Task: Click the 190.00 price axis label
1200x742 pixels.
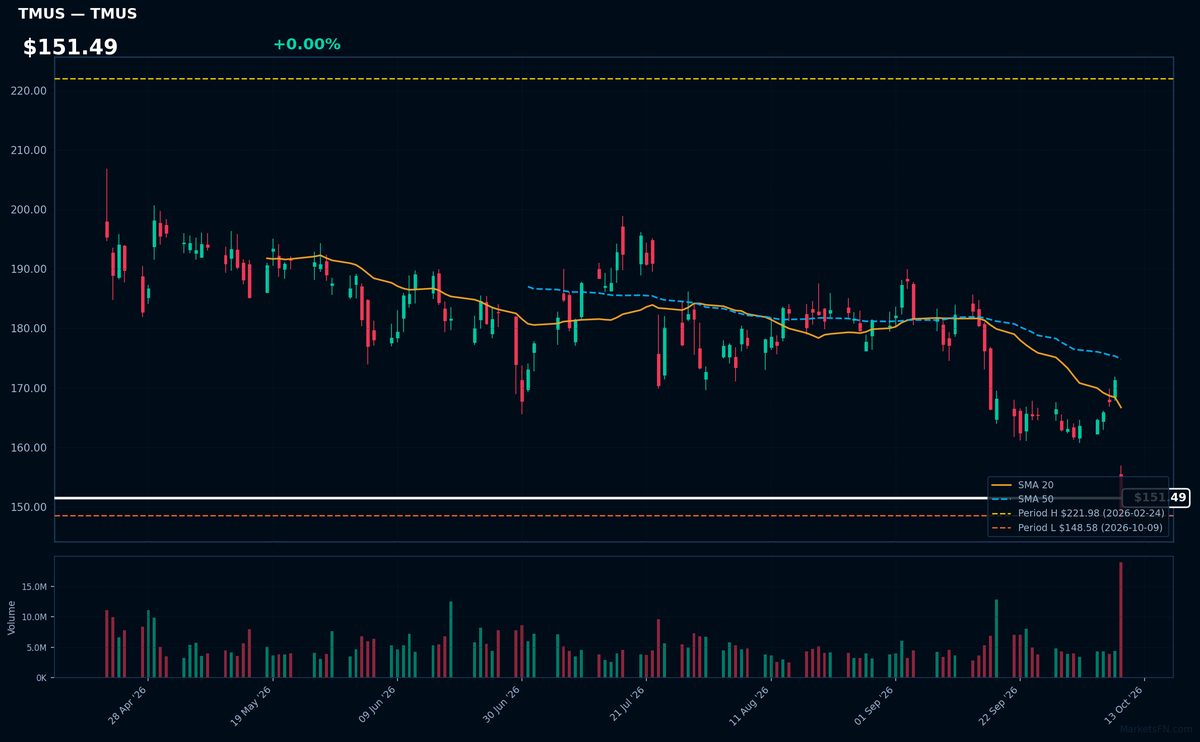Action: point(30,270)
